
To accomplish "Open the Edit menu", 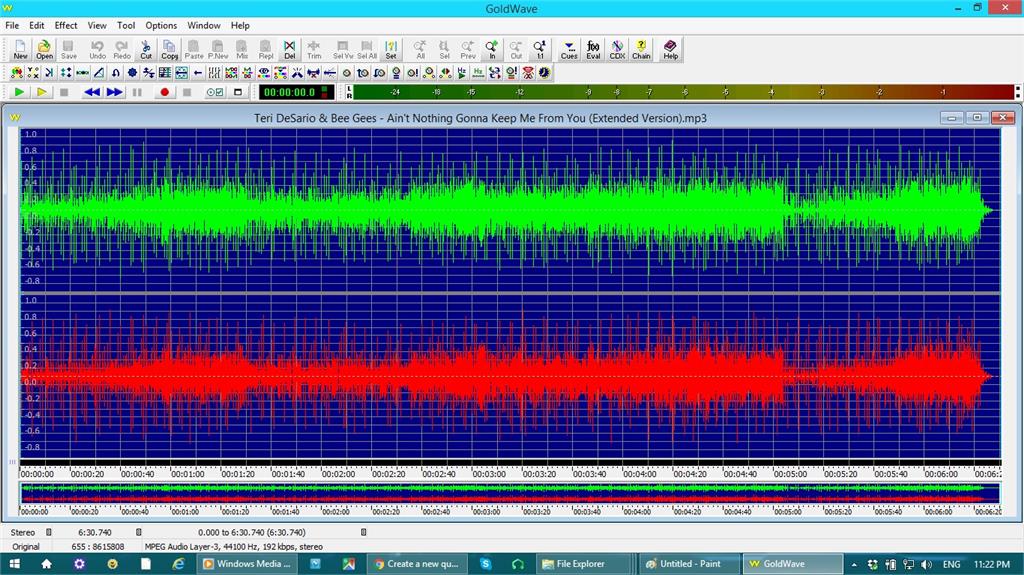I will click(37, 25).
